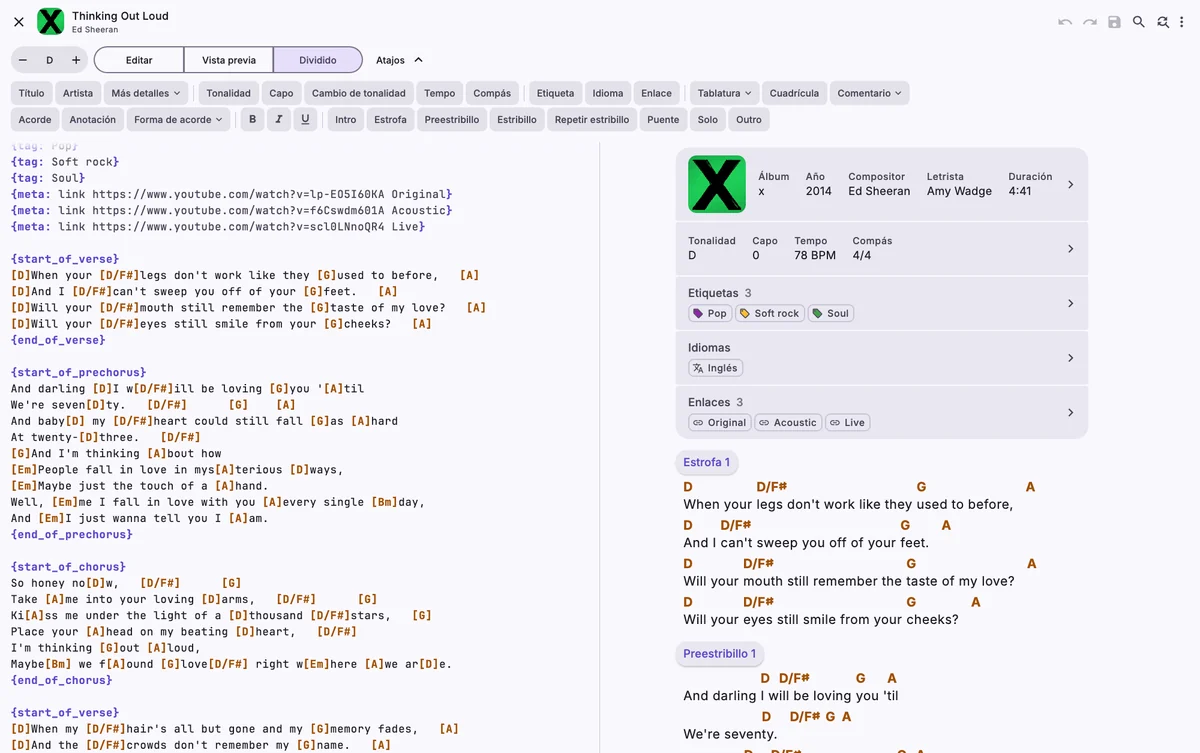The width and height of the screenshot is (1200, 753).
Task: Open search with the magnifier icon
Action: (x=1139, y=22)
